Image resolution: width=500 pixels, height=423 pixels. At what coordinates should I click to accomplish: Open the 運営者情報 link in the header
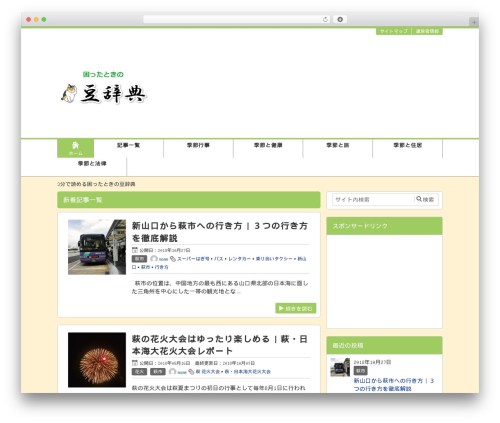(427, 31)
